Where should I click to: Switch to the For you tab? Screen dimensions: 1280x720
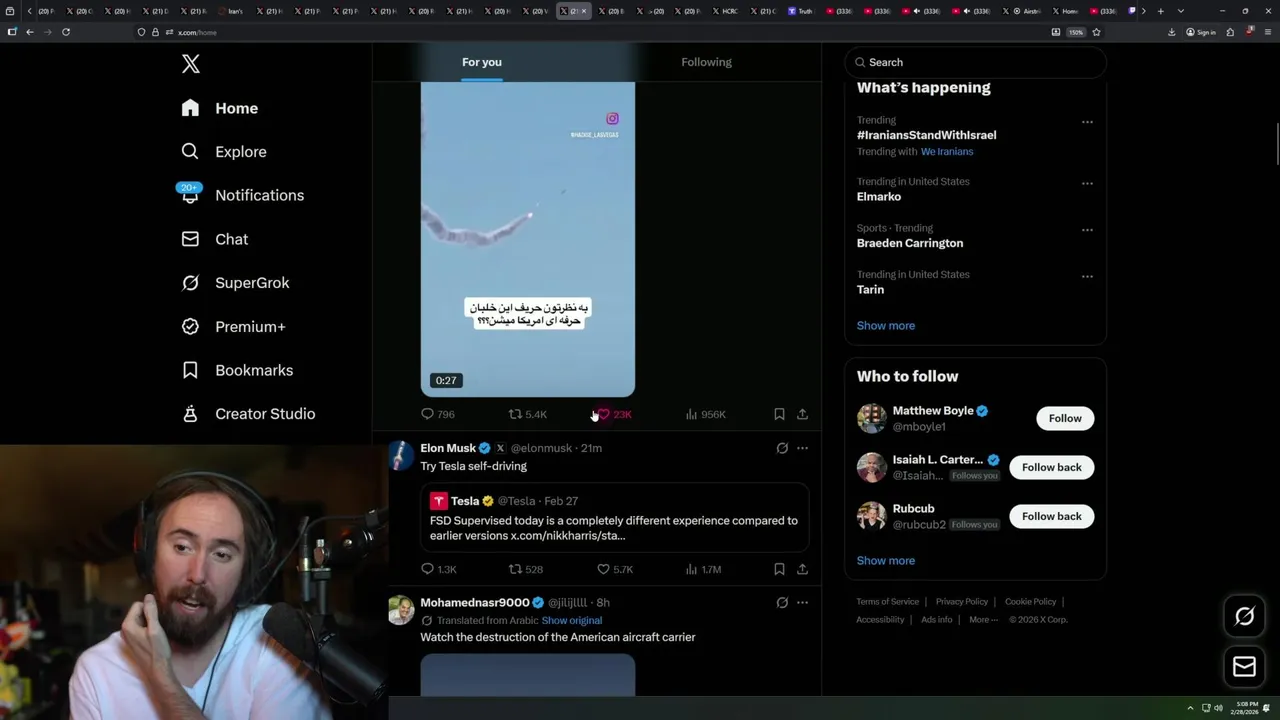pos(482,62)
